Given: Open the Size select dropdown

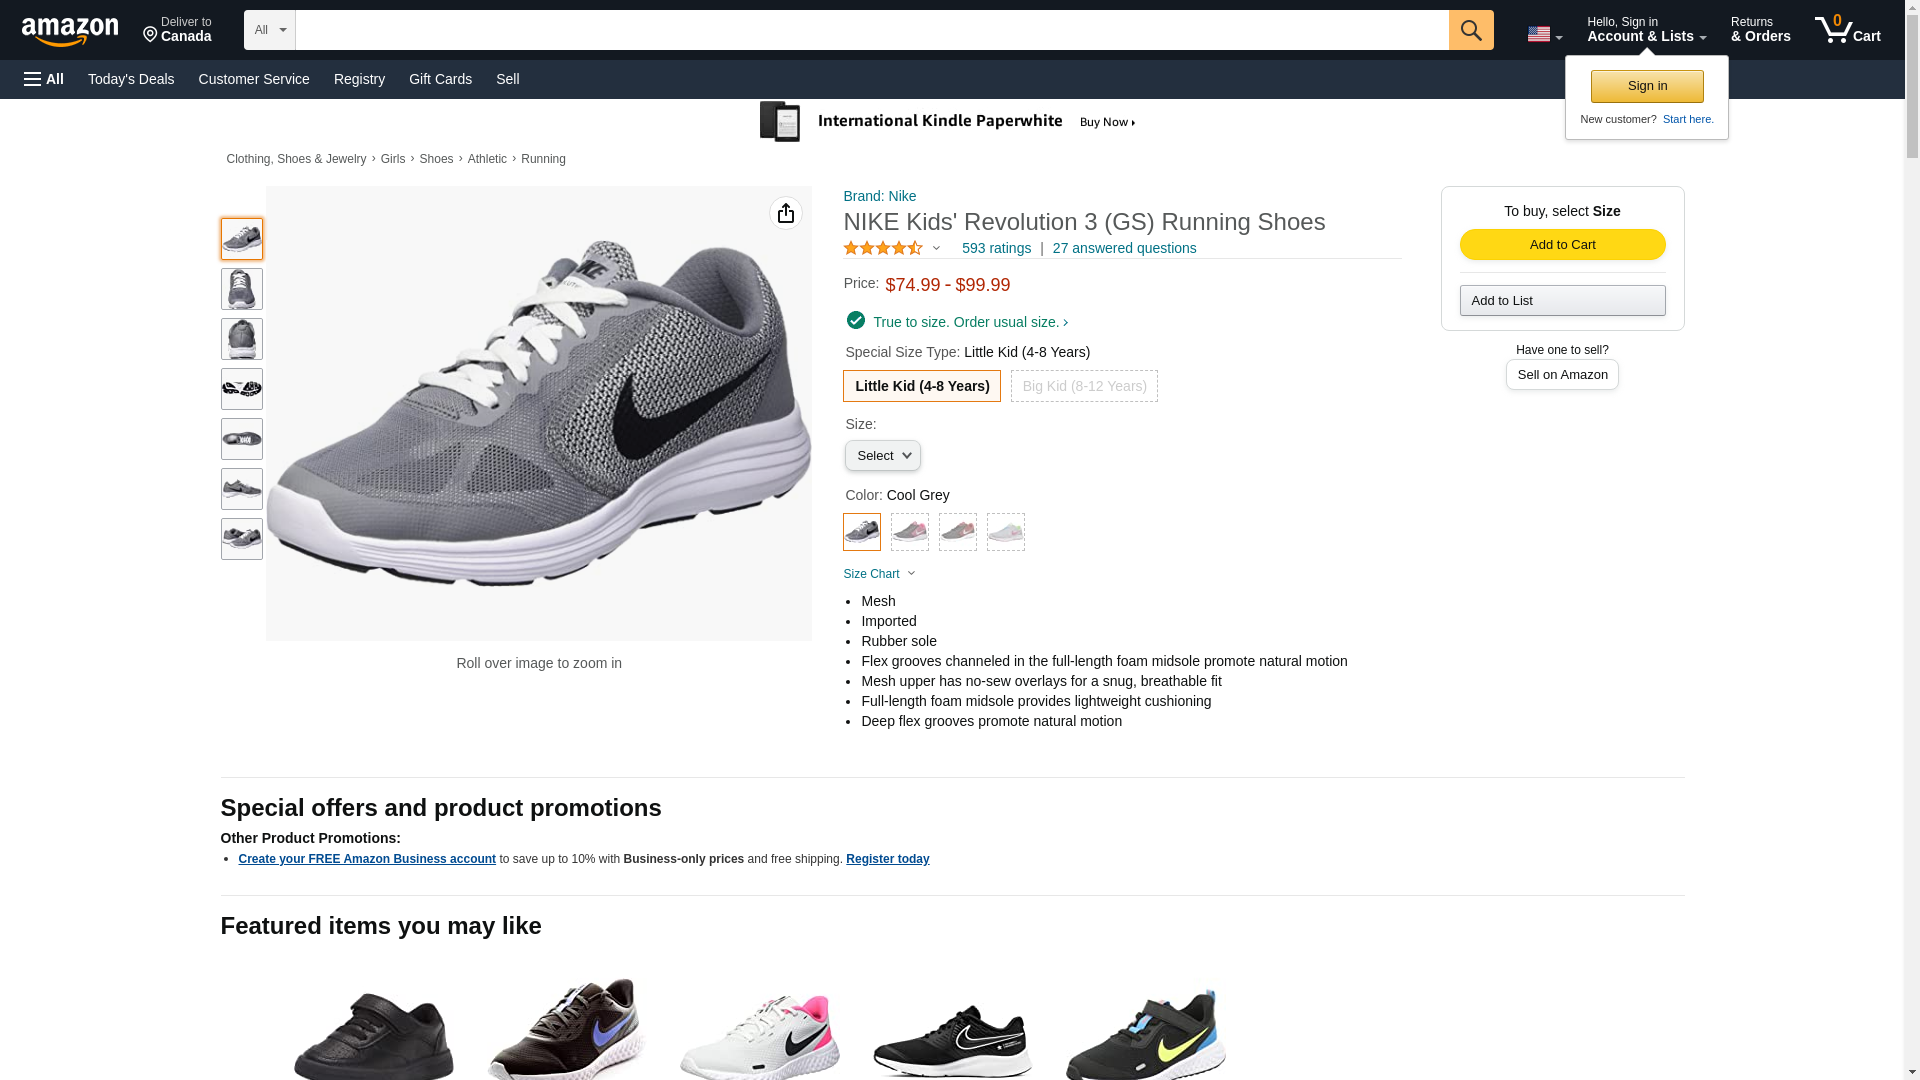Looking at the screenshot, I should click(x=882, y=456).
